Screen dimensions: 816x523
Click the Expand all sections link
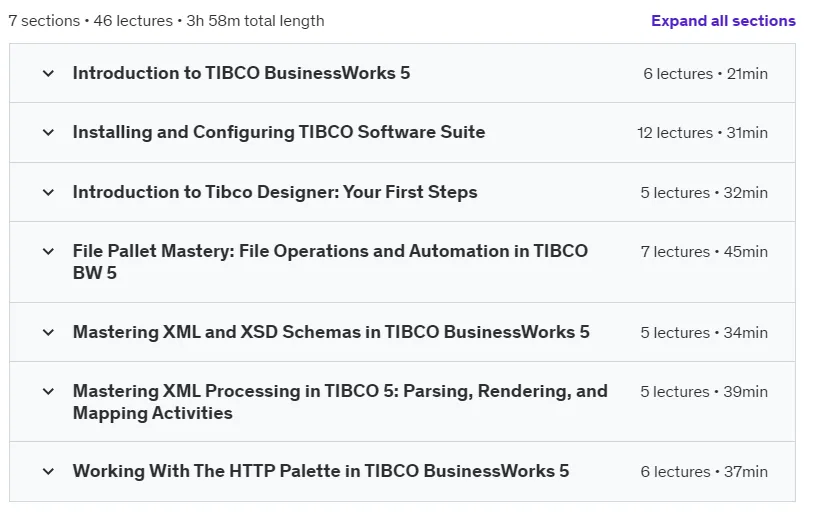pos(723,21)
